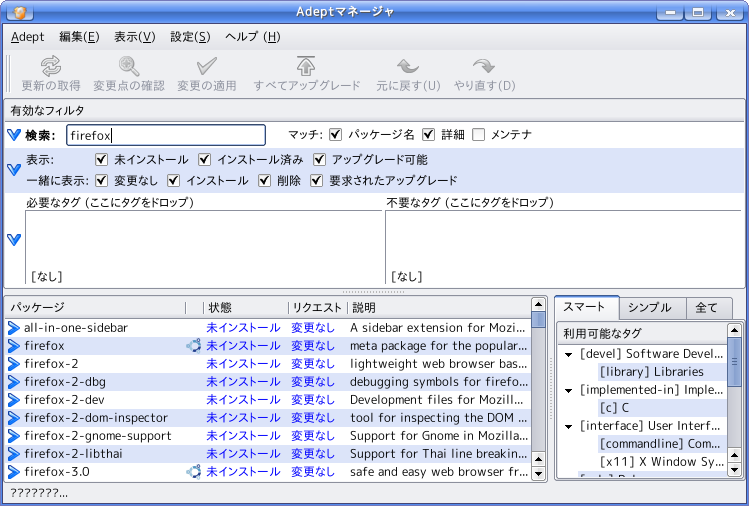Toggle the 詳細 match checkbox
The height and width of the screenshot is (506, 749).
(428, 135)
